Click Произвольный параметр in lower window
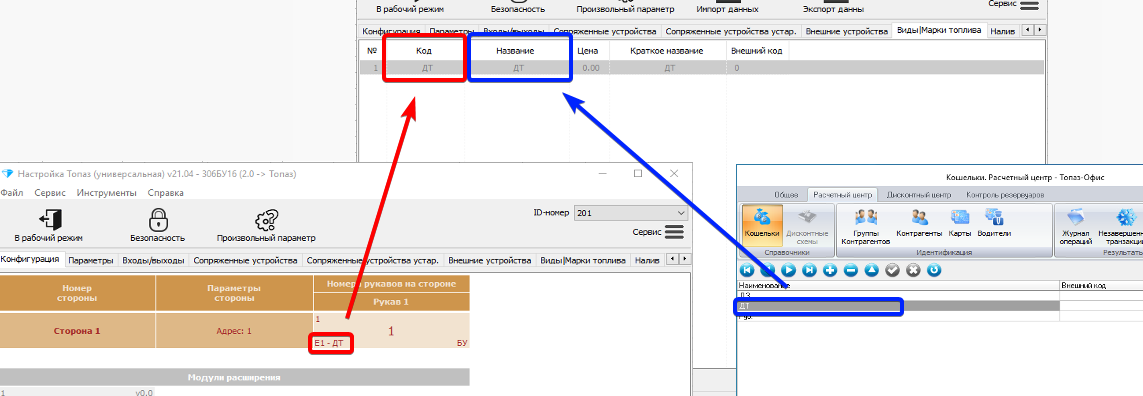The width and height of the screenshot is (1143, 396). point(266,225)
